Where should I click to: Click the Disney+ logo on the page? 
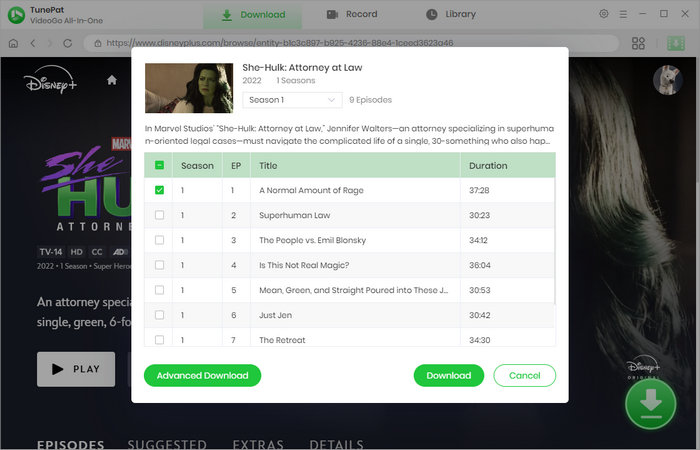point(50,79)
